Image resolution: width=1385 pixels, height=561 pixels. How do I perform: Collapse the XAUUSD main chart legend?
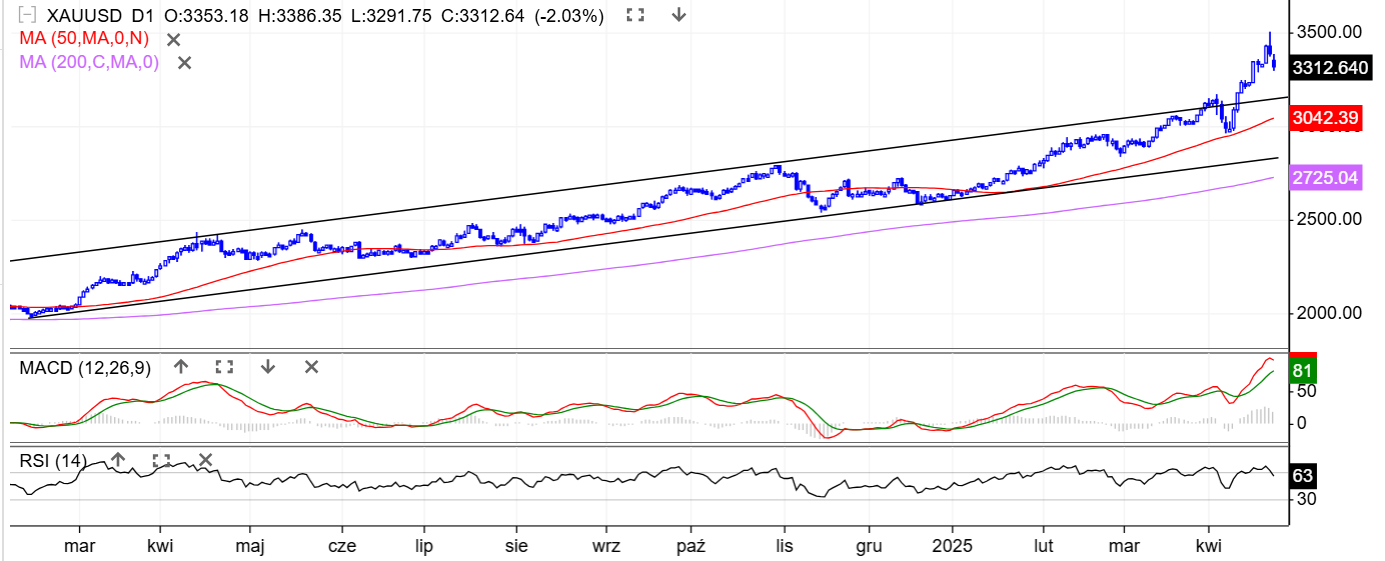tap(28, 16)
